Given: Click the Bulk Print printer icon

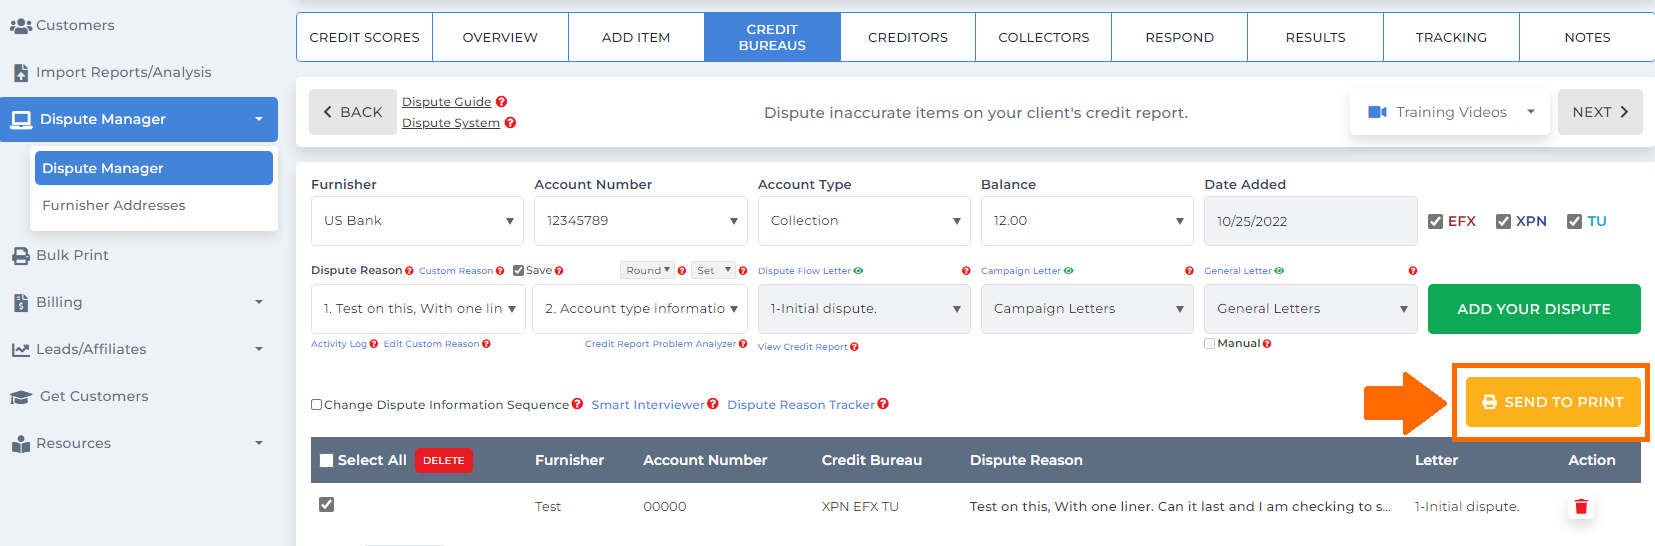Looking at the screenshot, I should pos(21,256).
